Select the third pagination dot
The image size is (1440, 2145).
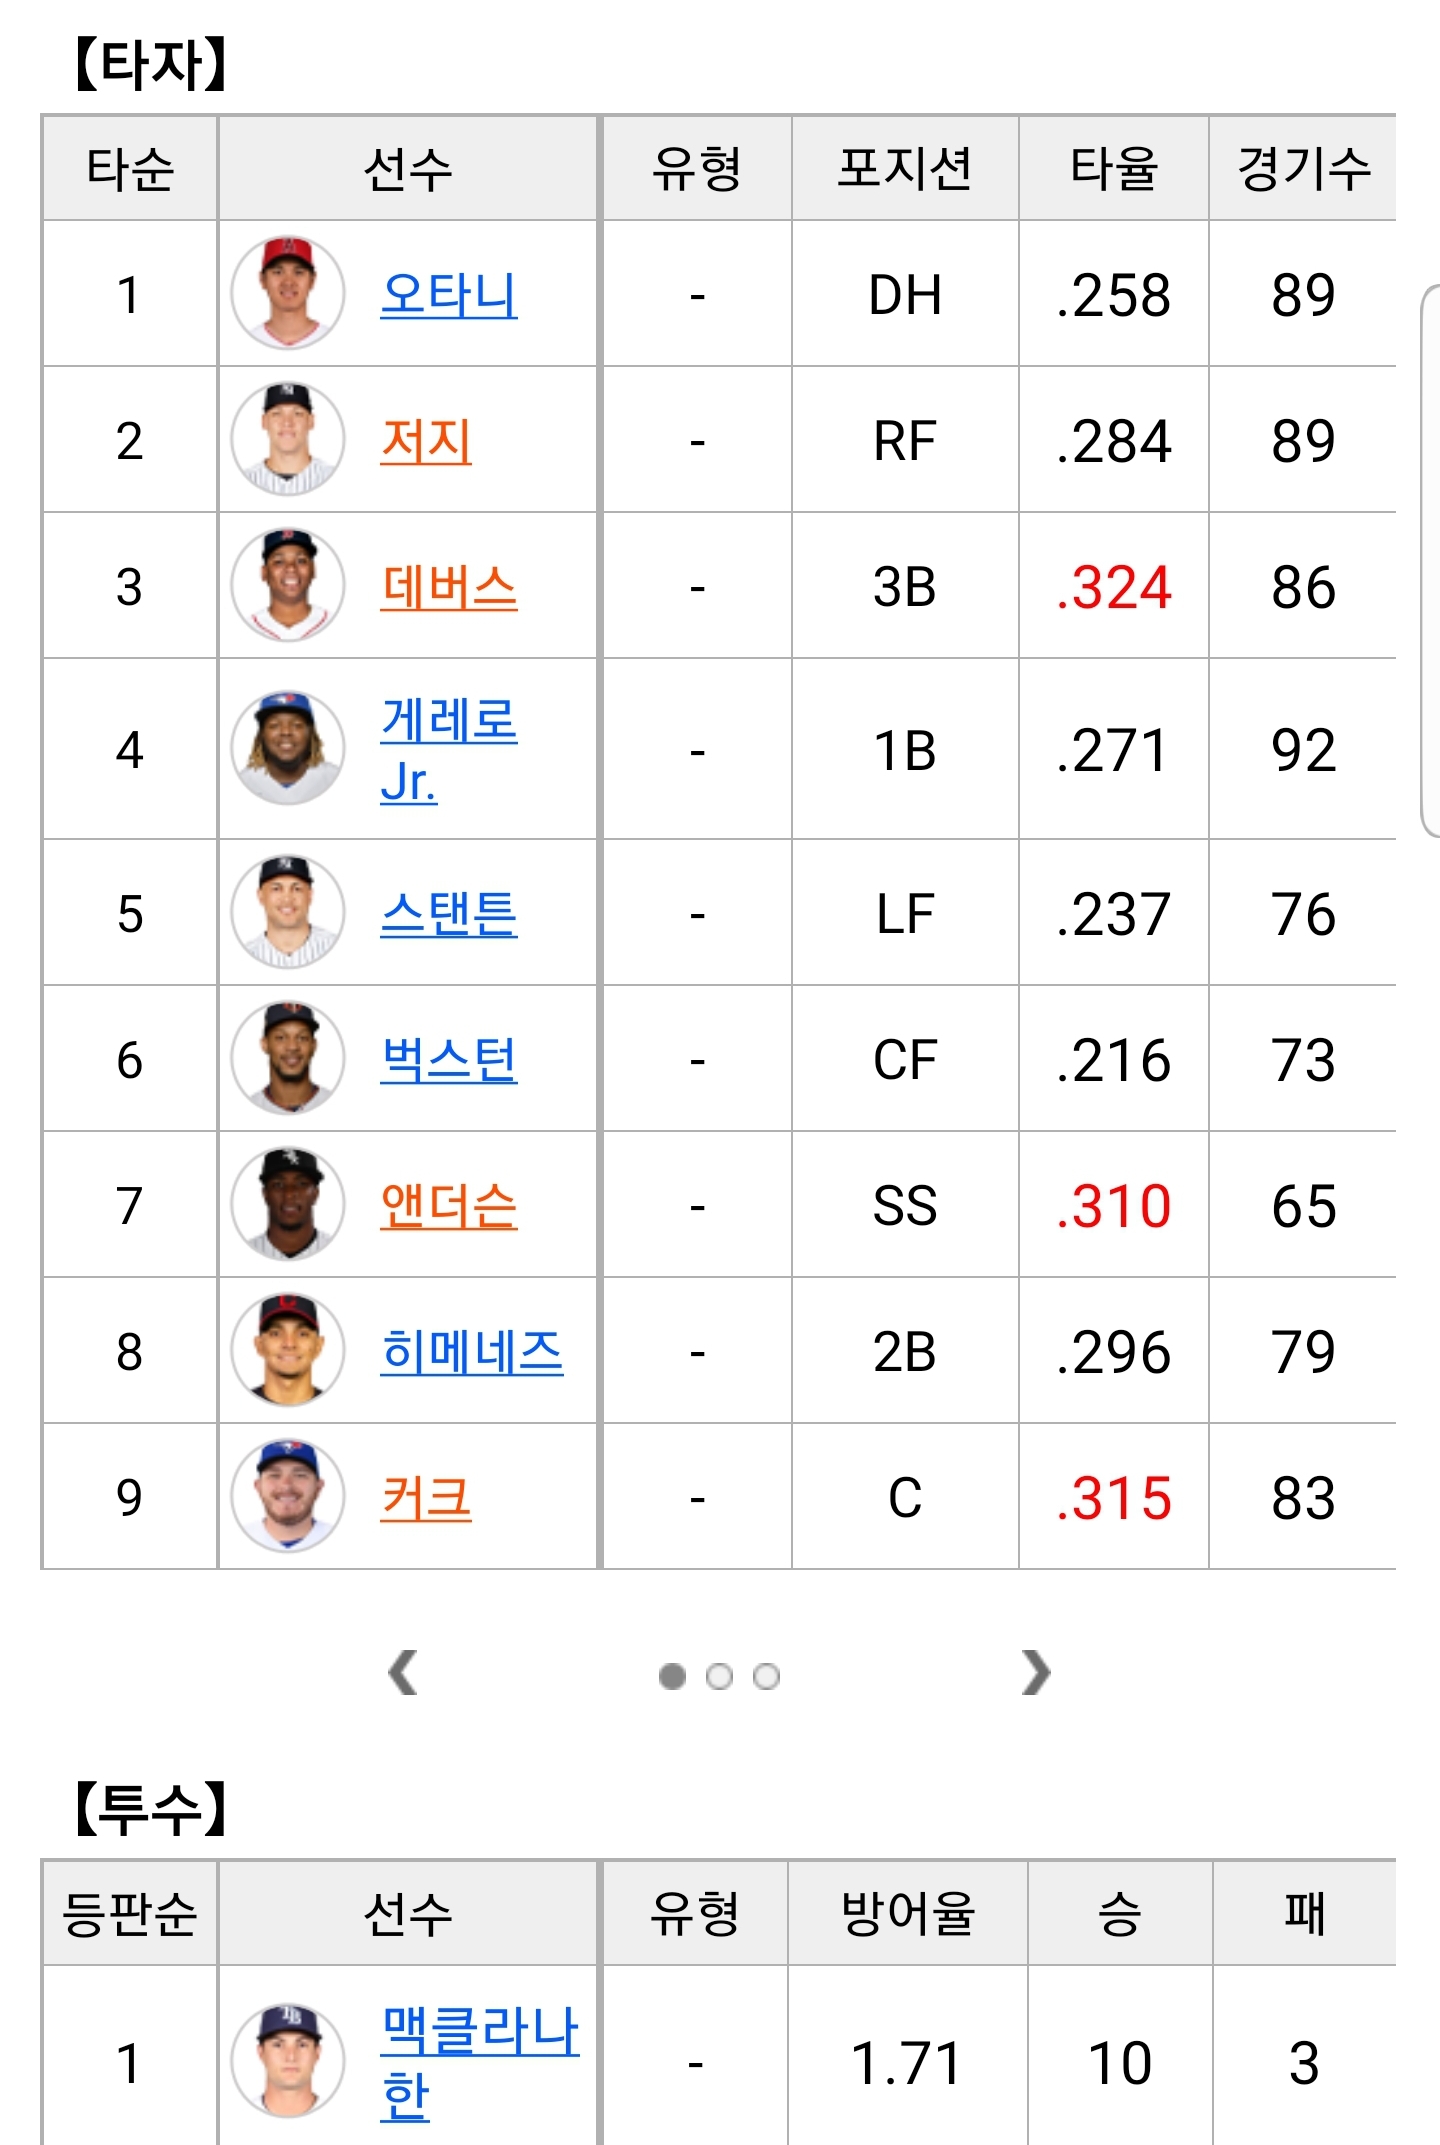(x=766, y=1676)
